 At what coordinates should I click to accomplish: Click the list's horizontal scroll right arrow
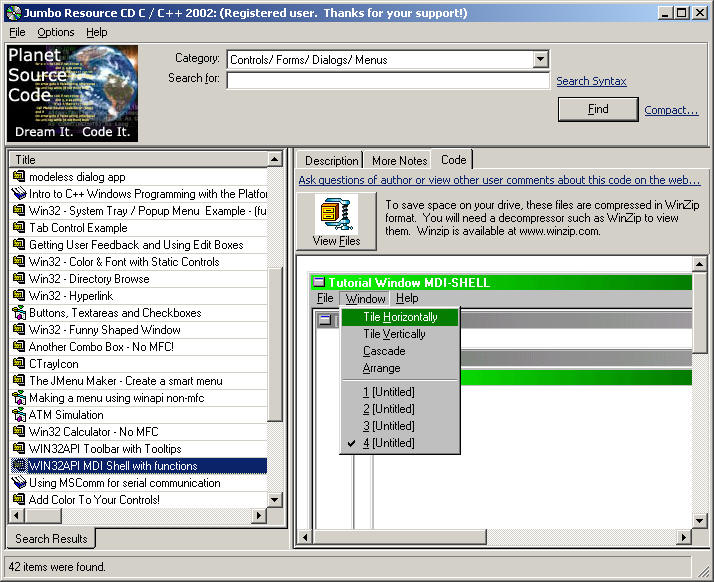pos(259,516)
